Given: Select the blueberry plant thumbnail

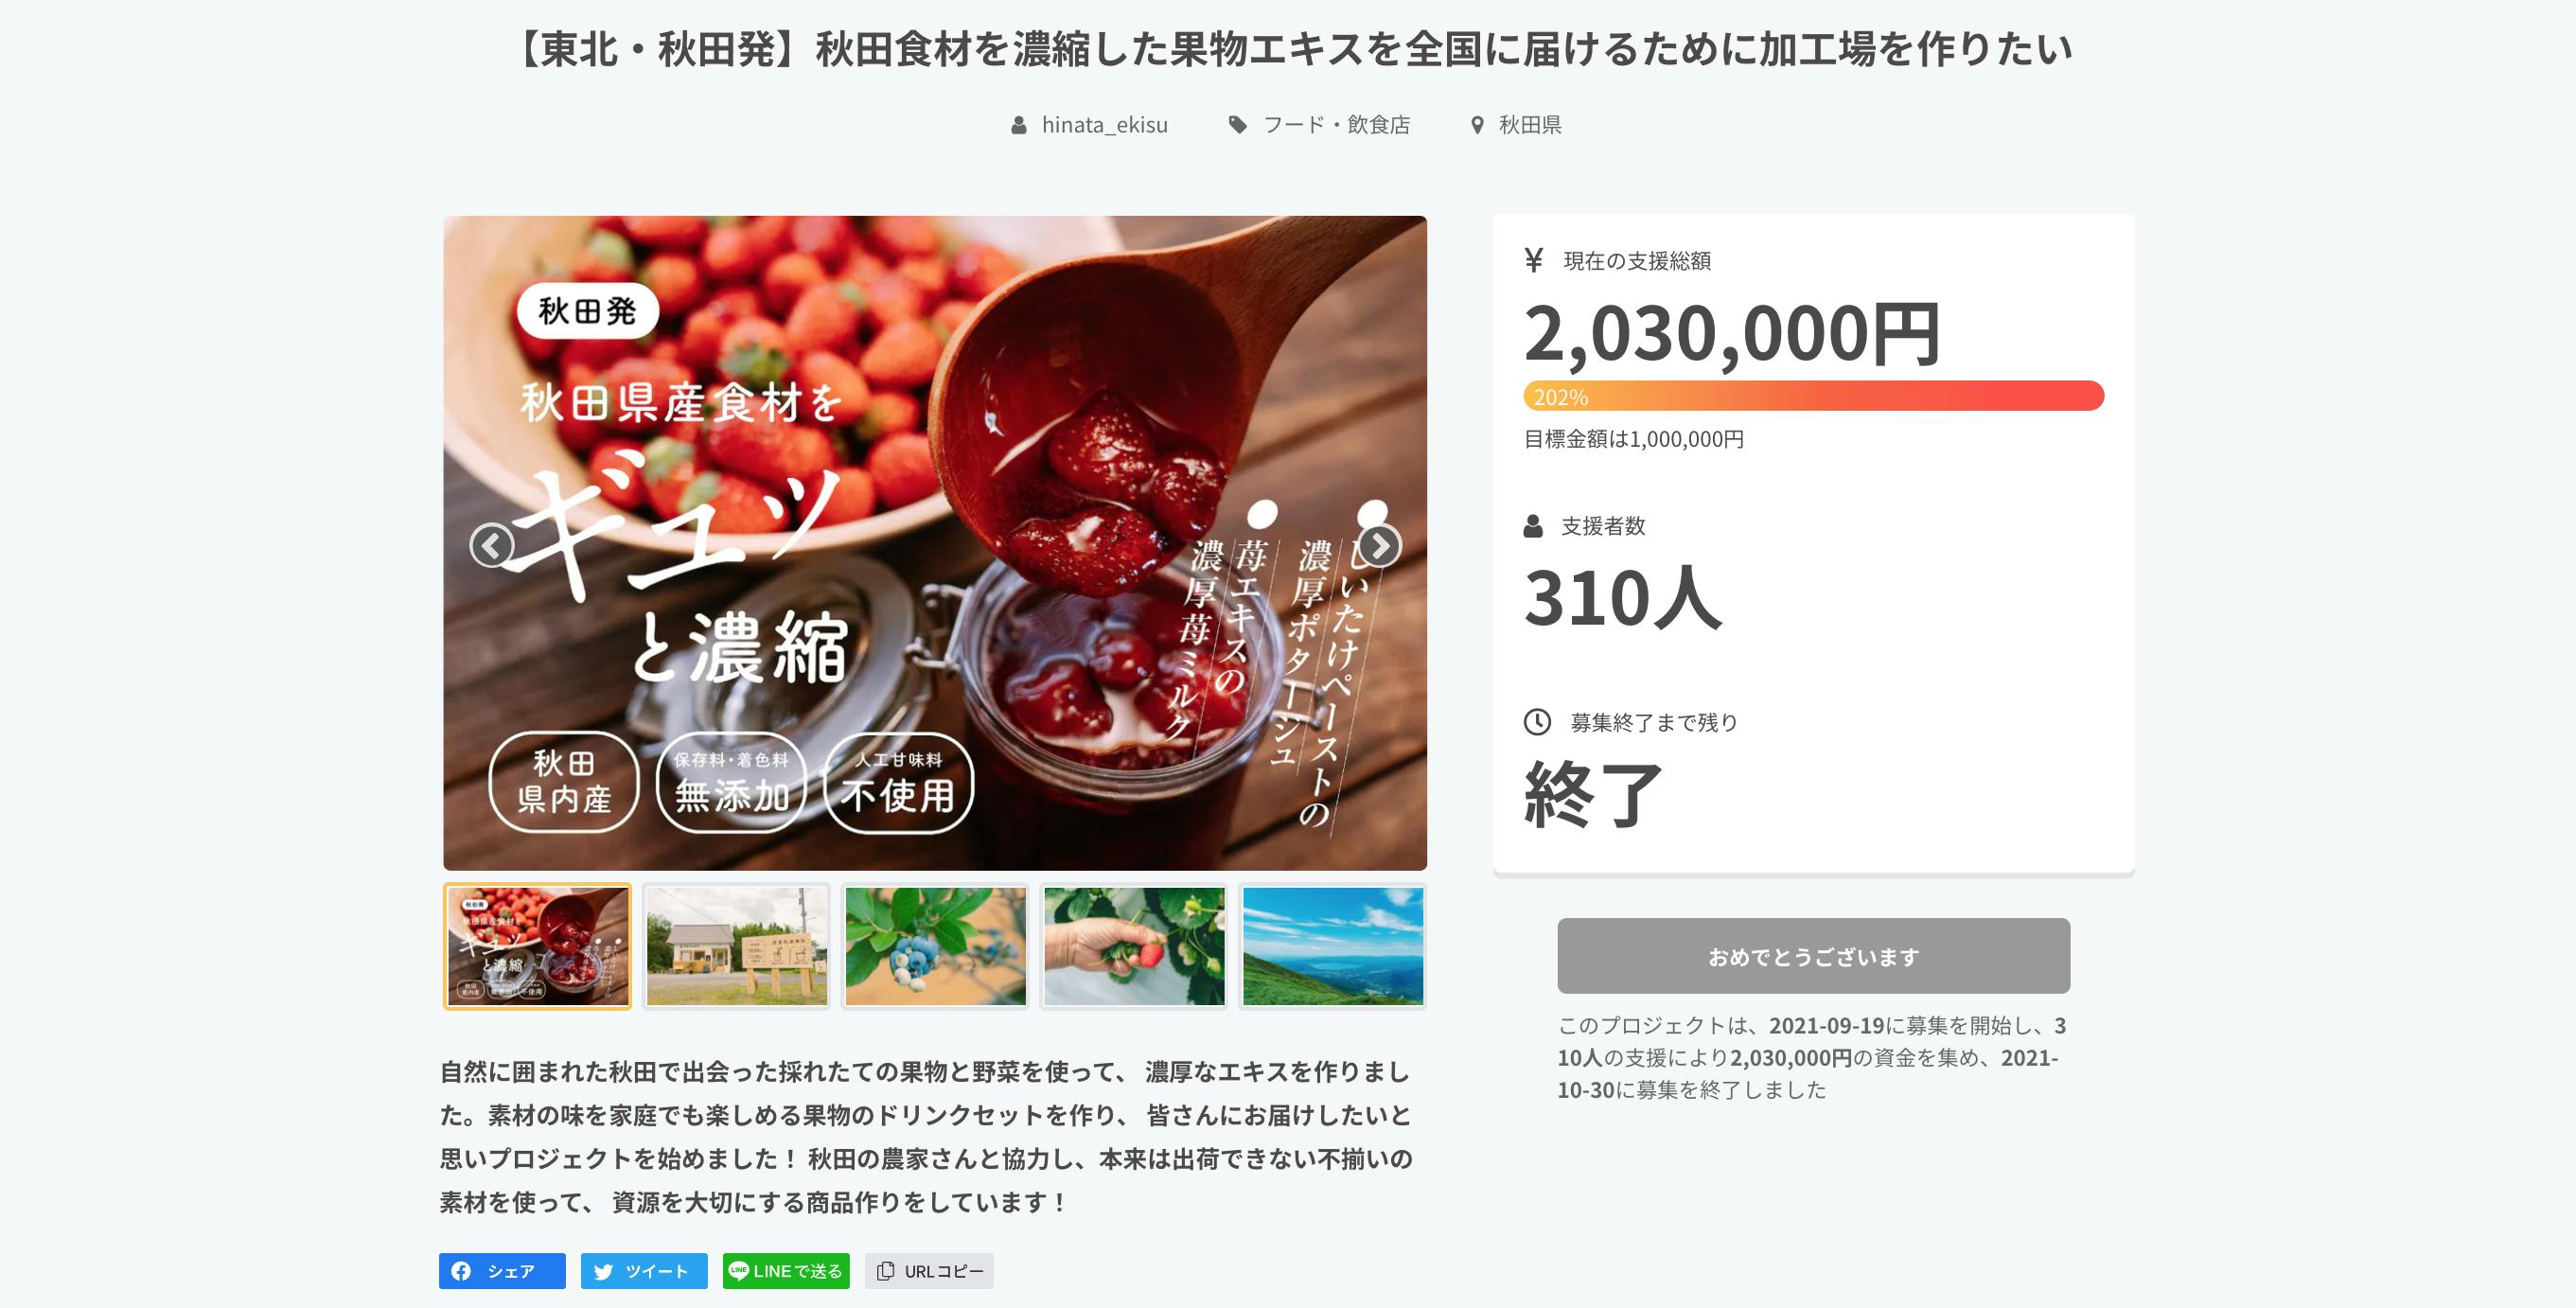Looking at the screenshot, I should point(936,946).
